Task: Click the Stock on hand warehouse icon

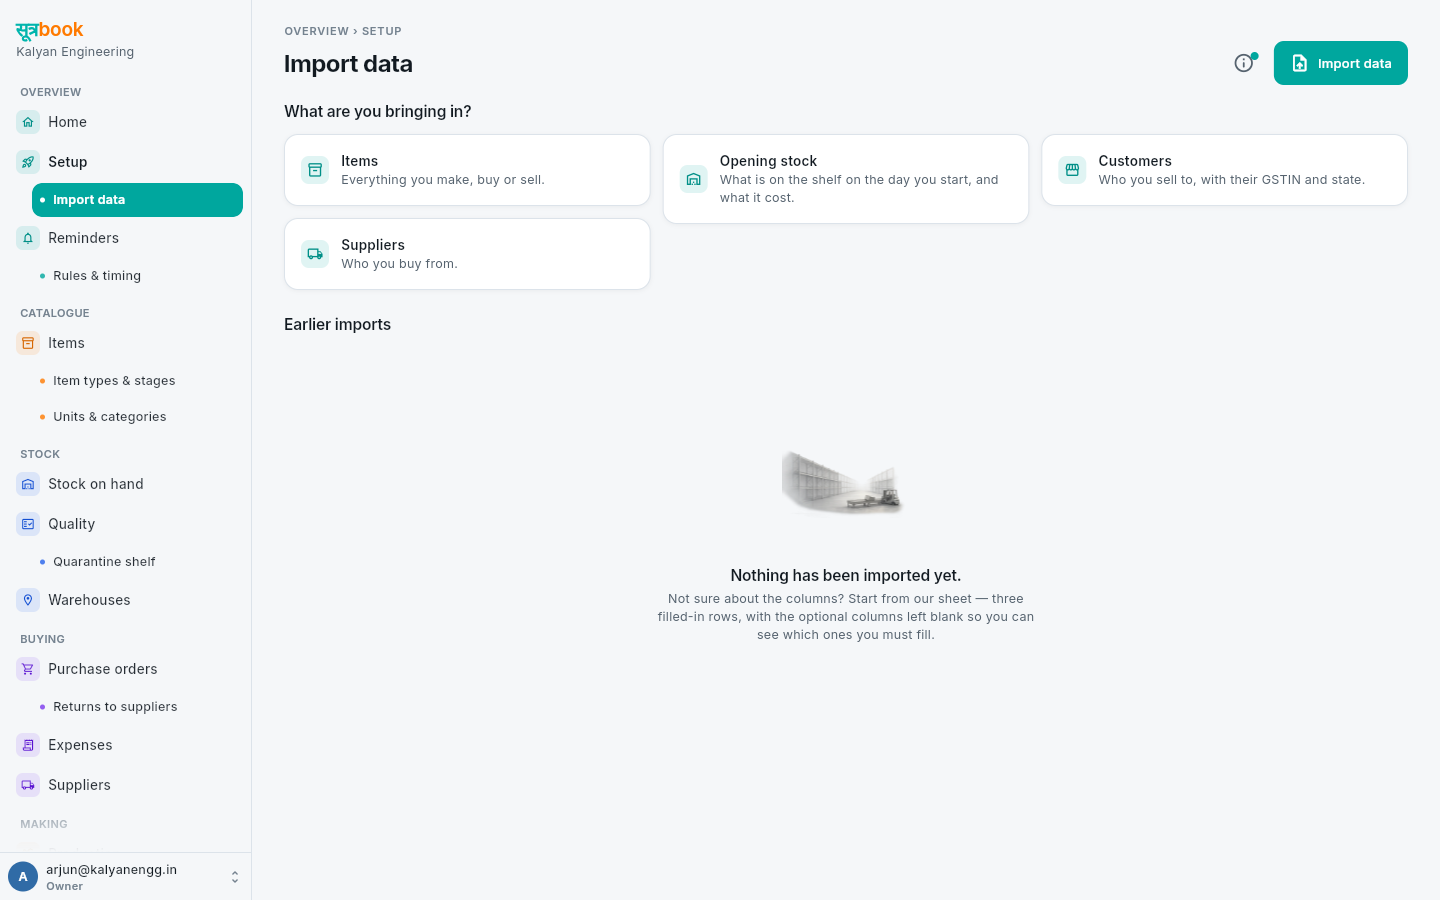Action: (28, 484)
